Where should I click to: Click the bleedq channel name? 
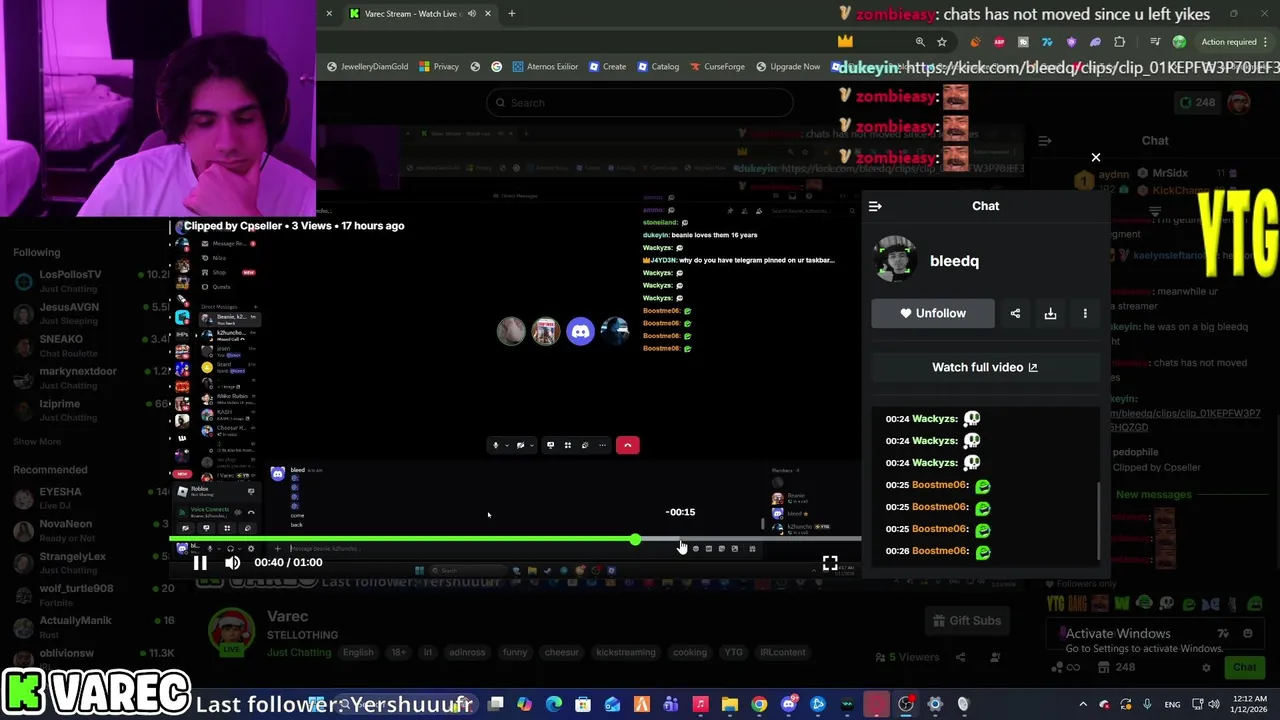(954, 261)
